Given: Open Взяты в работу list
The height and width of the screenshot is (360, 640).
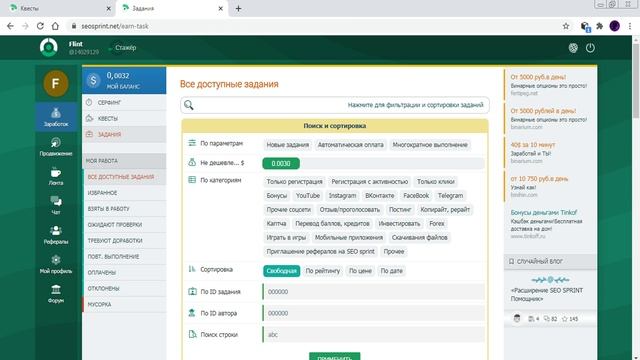Looking at the screenshot, I should point(124,209).
